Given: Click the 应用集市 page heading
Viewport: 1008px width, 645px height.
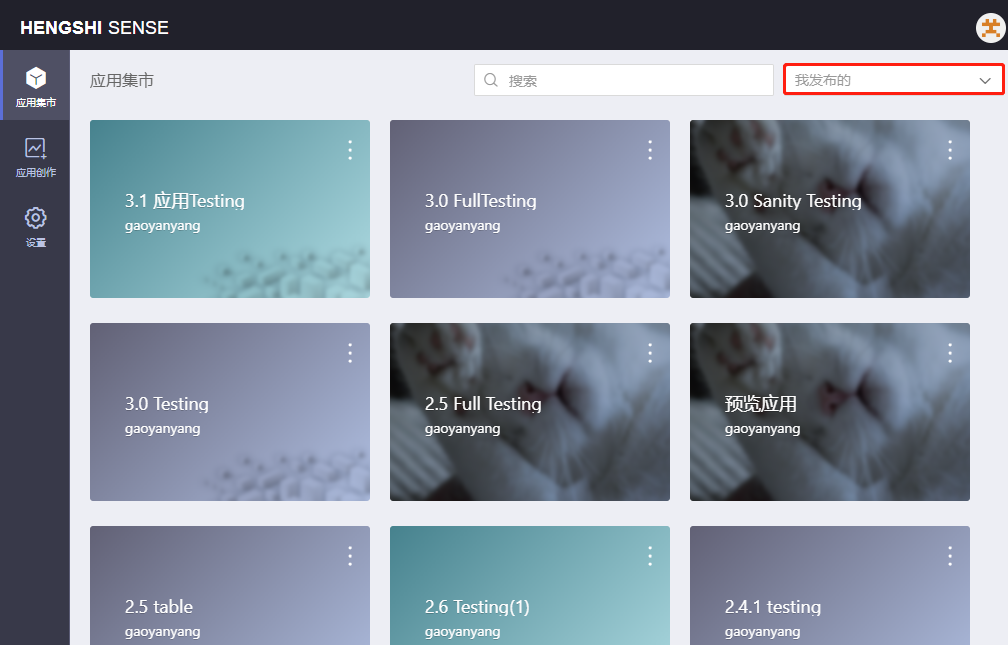Looking at the screenshot, I should tap(122, 80).
